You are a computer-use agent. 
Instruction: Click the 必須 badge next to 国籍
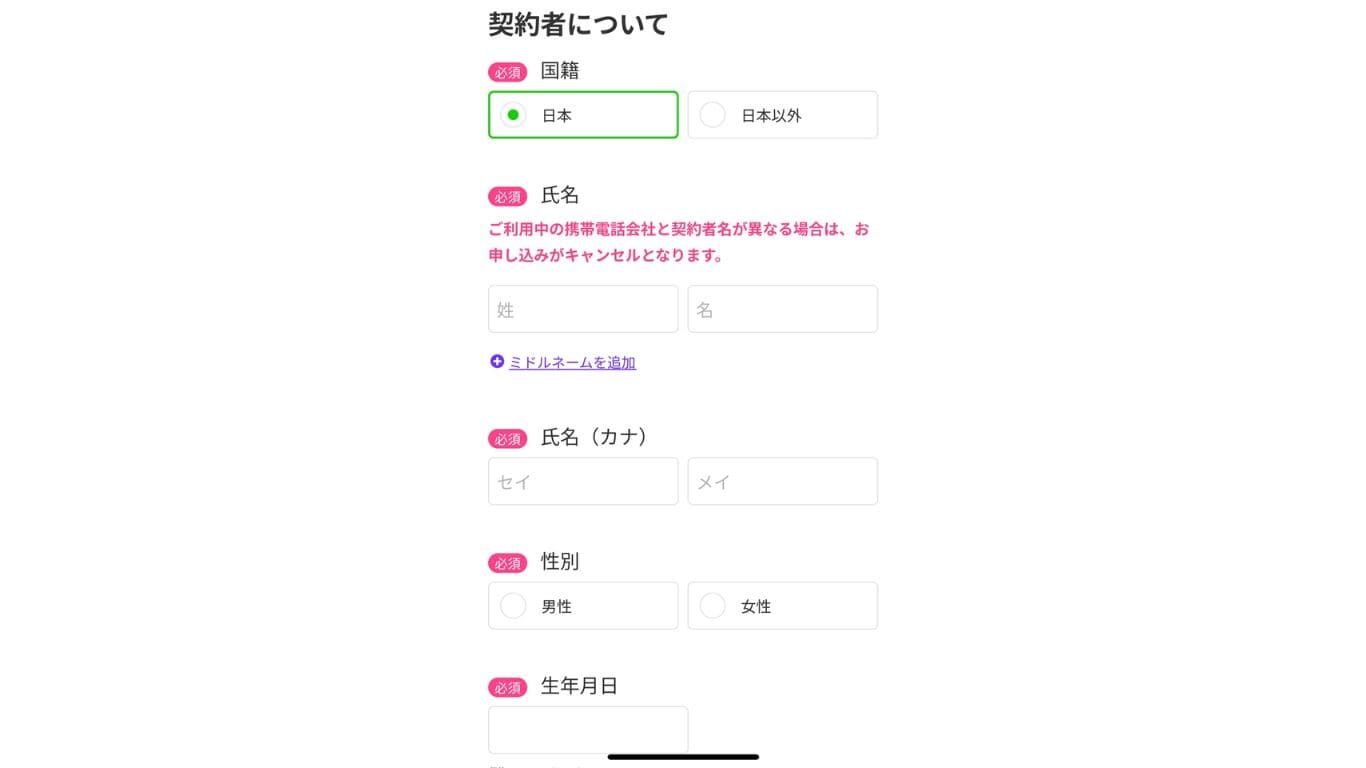point(507,72)
